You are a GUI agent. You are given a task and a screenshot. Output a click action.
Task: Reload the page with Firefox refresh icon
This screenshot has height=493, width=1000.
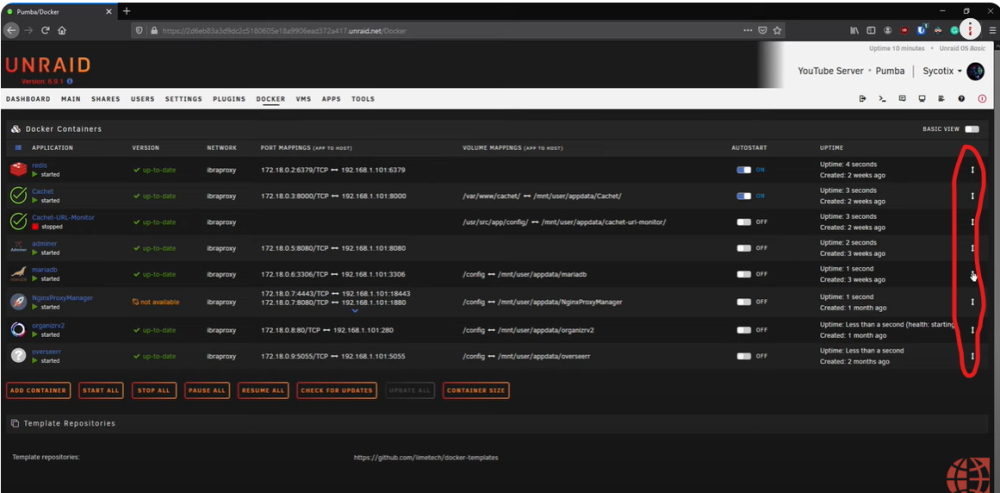(45, 30)
